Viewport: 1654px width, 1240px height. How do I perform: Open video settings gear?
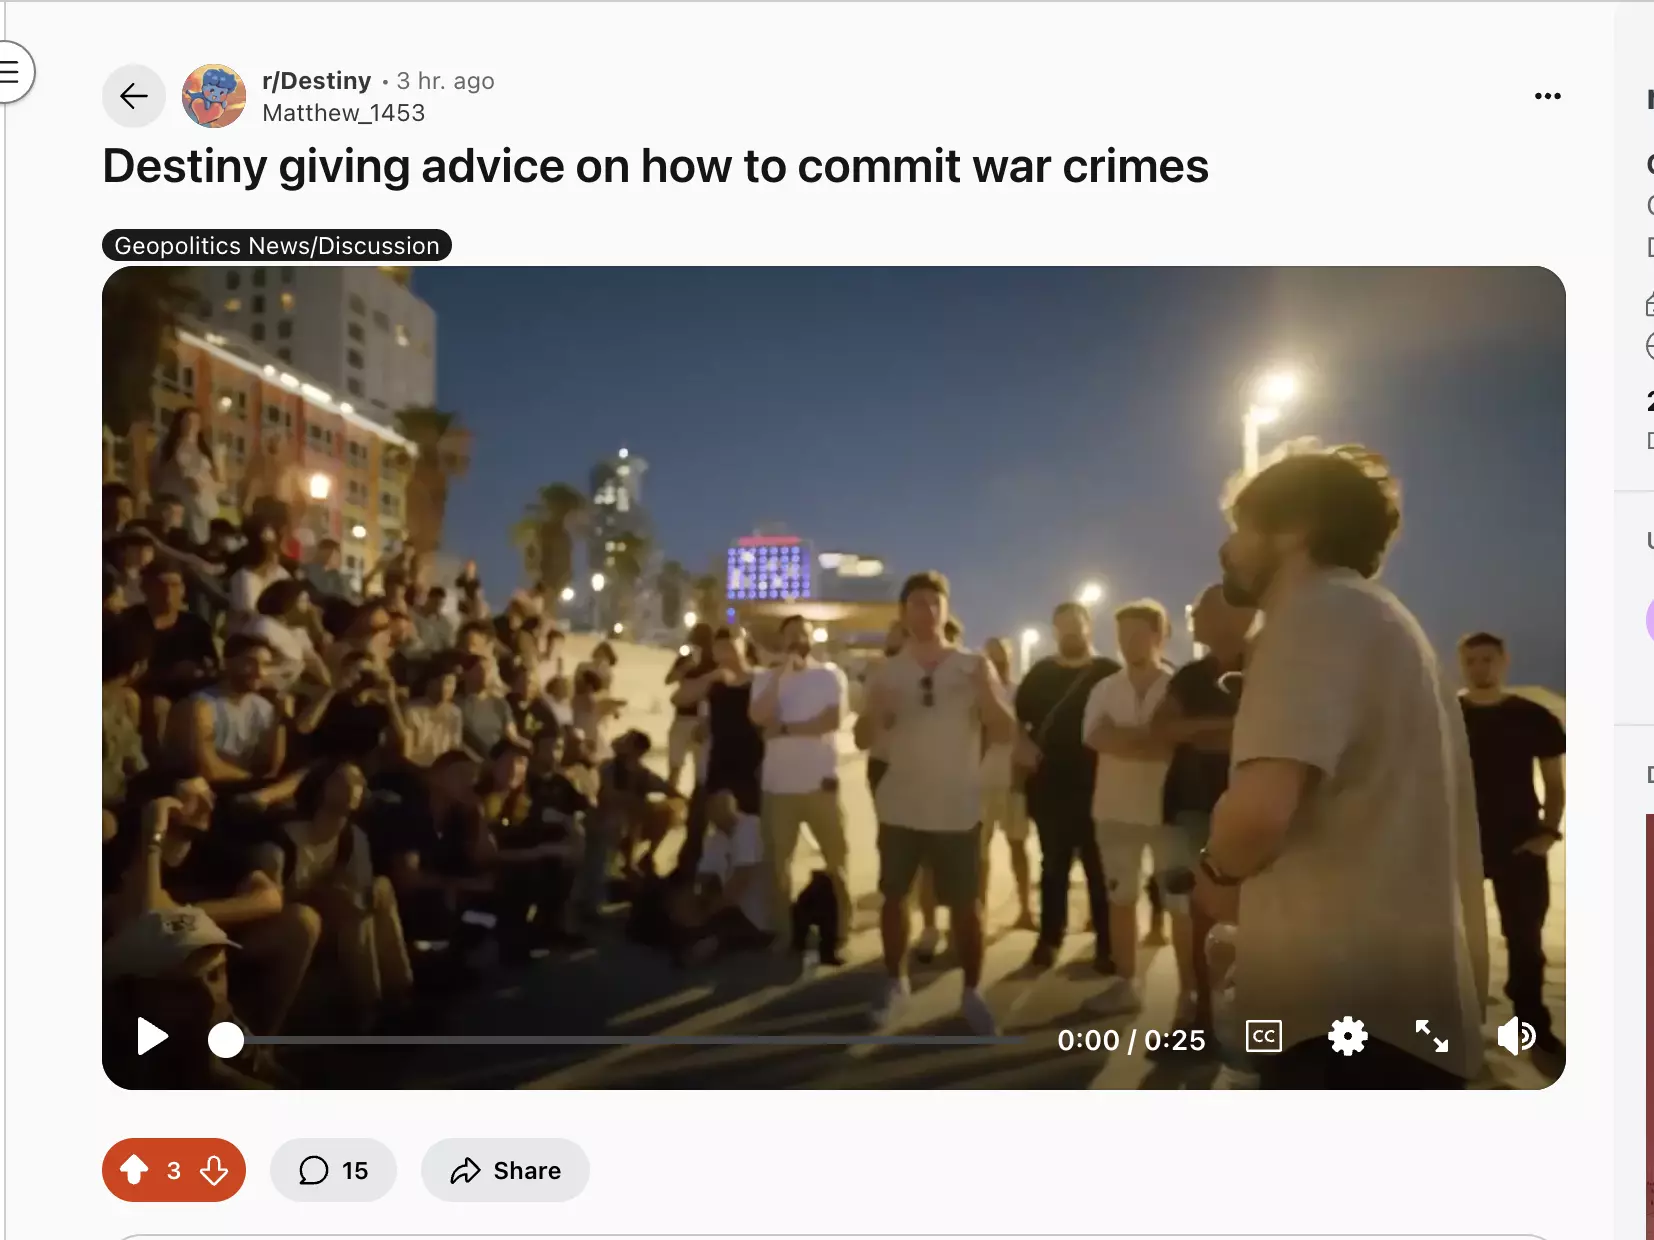pyautogui.click(x=1347, y=1036)
